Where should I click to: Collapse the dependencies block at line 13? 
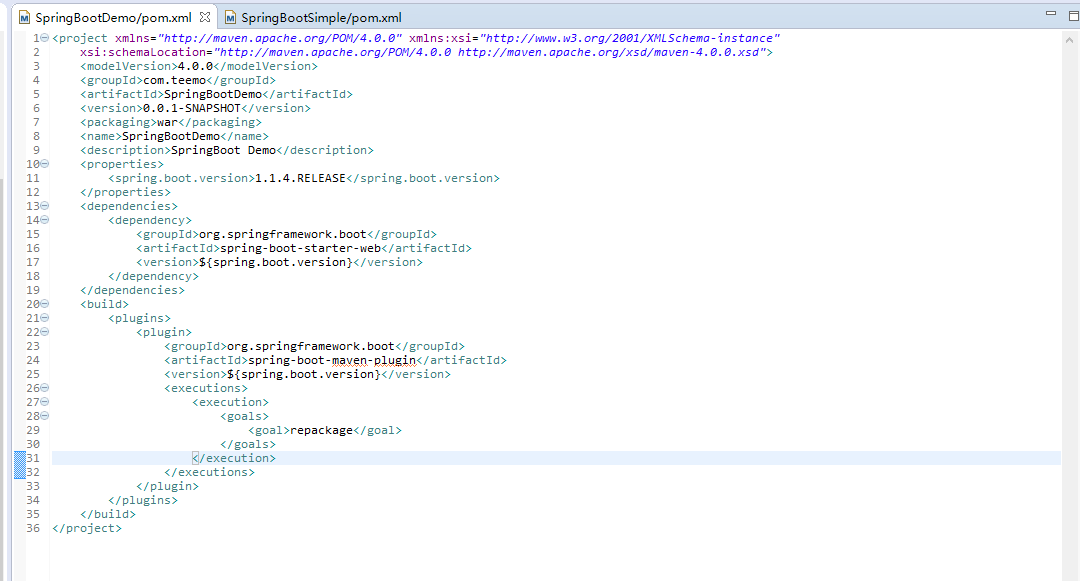45,206
